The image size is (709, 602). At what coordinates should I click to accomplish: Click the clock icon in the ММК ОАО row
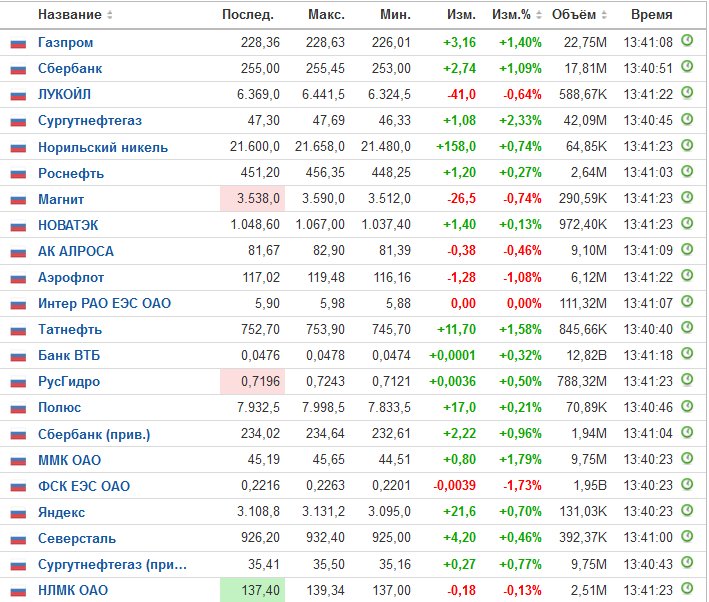(687, 458)
